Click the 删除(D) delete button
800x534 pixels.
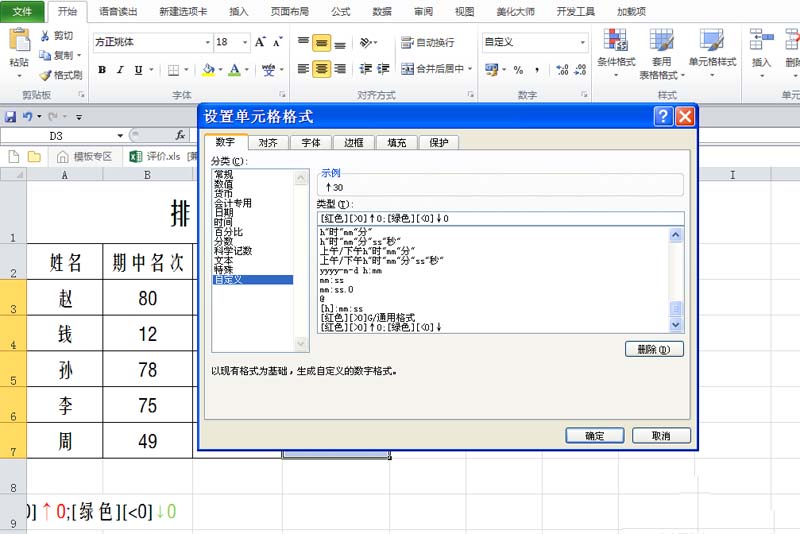654,349
